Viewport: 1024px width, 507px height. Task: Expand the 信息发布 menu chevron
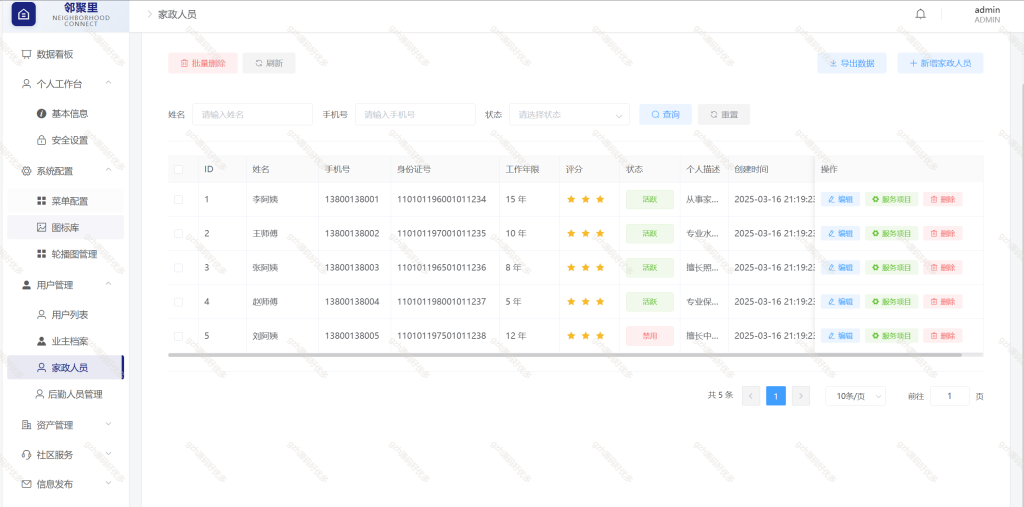coord(108,483)
